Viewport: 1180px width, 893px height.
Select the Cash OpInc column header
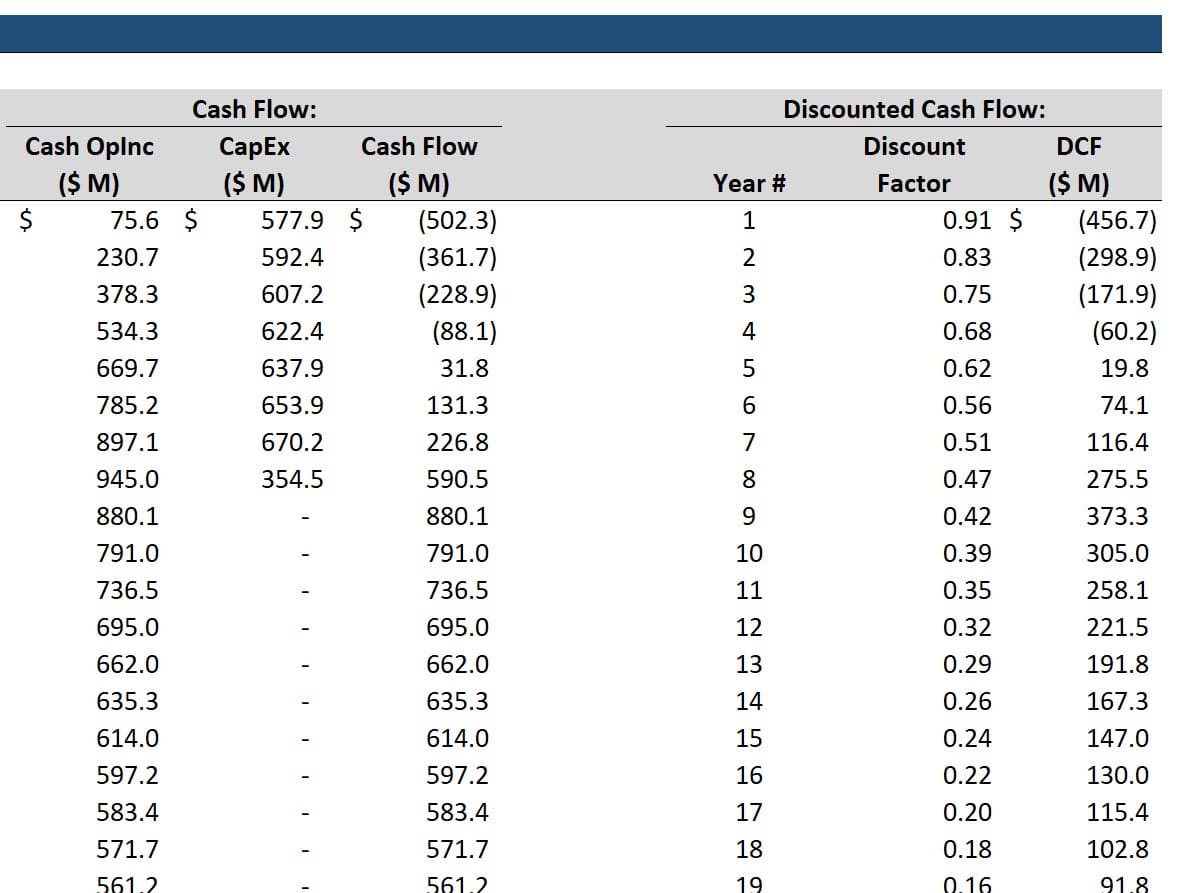(89, 147)
